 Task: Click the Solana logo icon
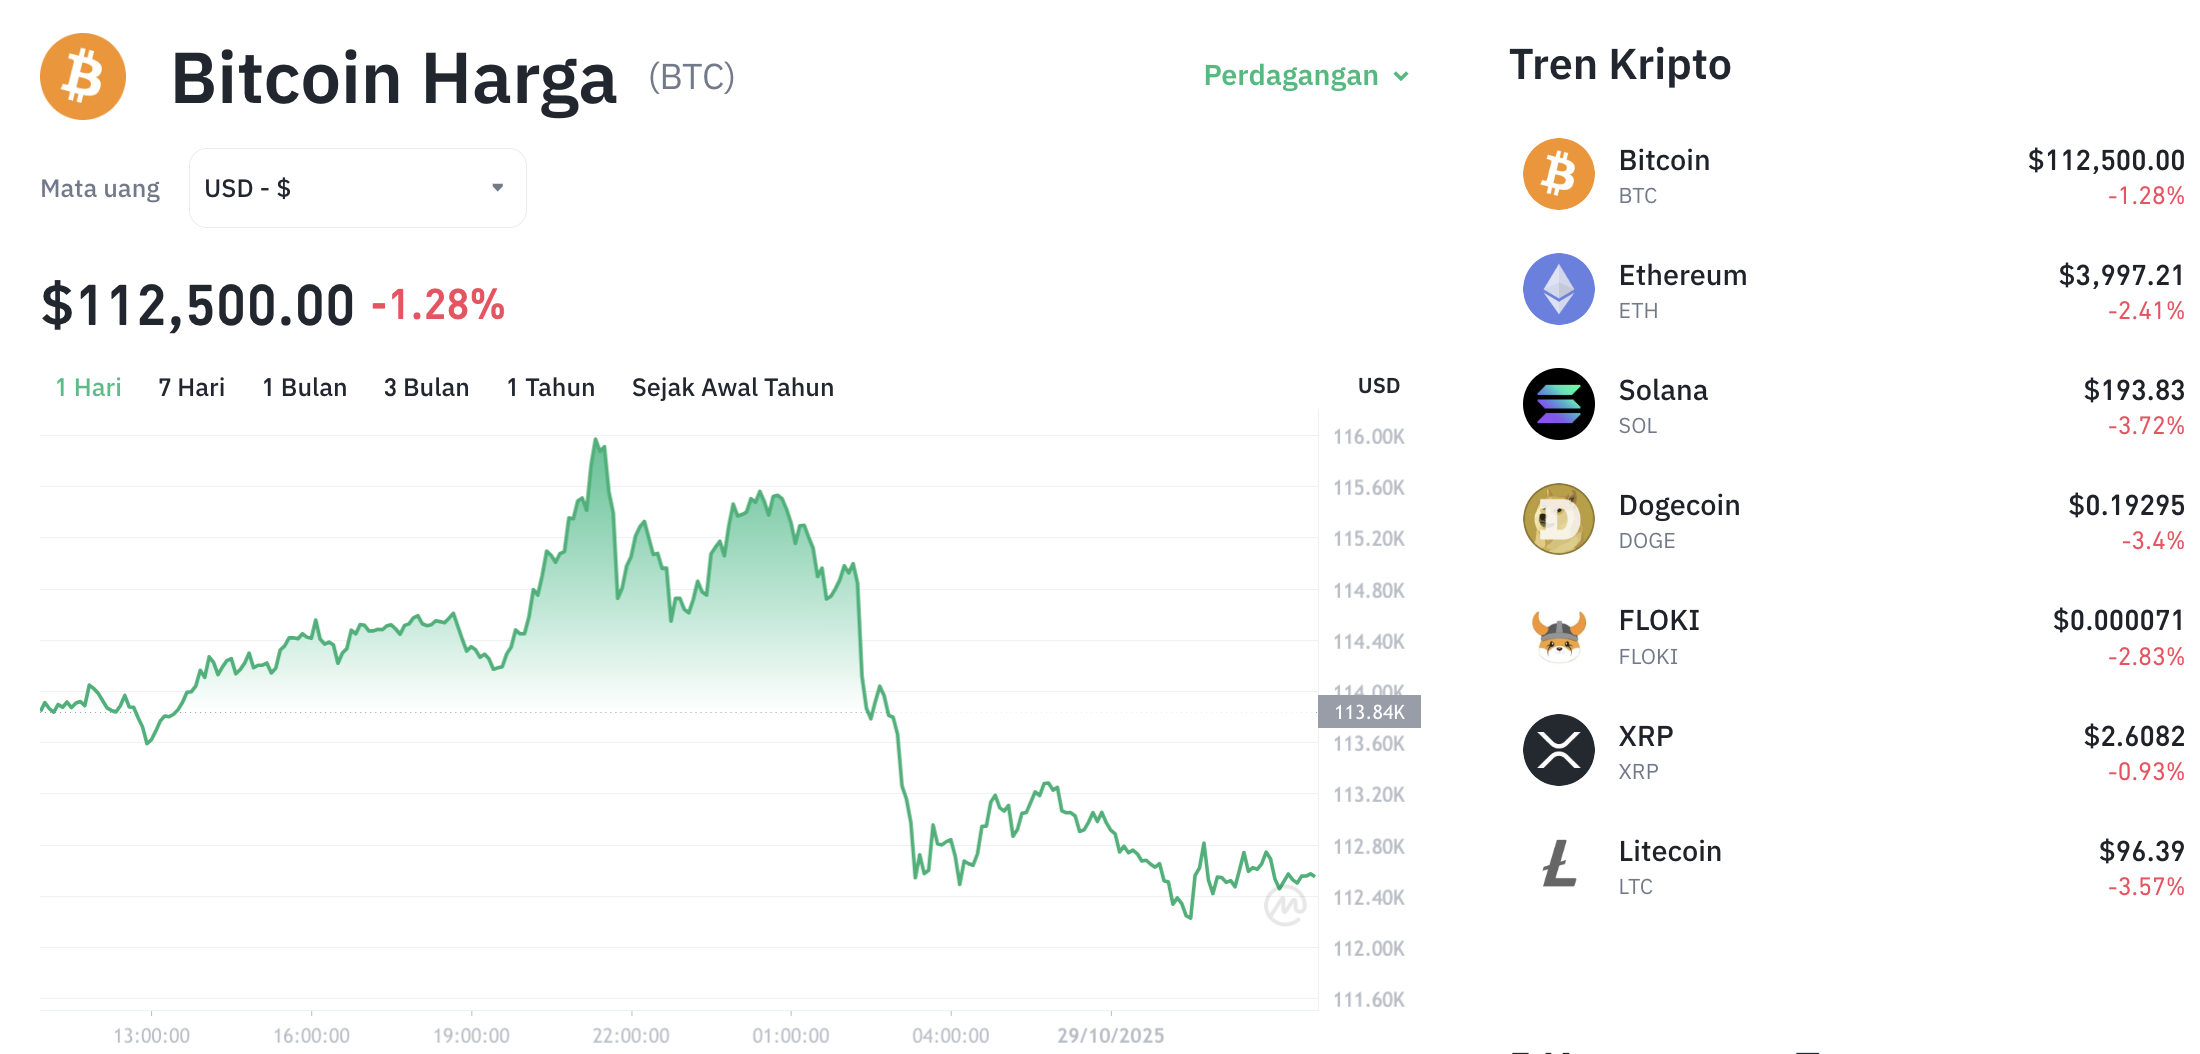point(1558,404)
